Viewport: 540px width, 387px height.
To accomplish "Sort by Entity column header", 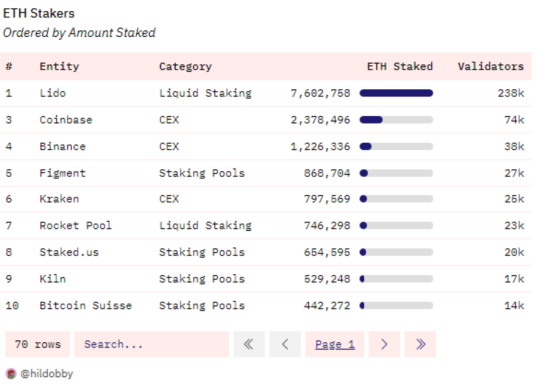I will (59, 66).
